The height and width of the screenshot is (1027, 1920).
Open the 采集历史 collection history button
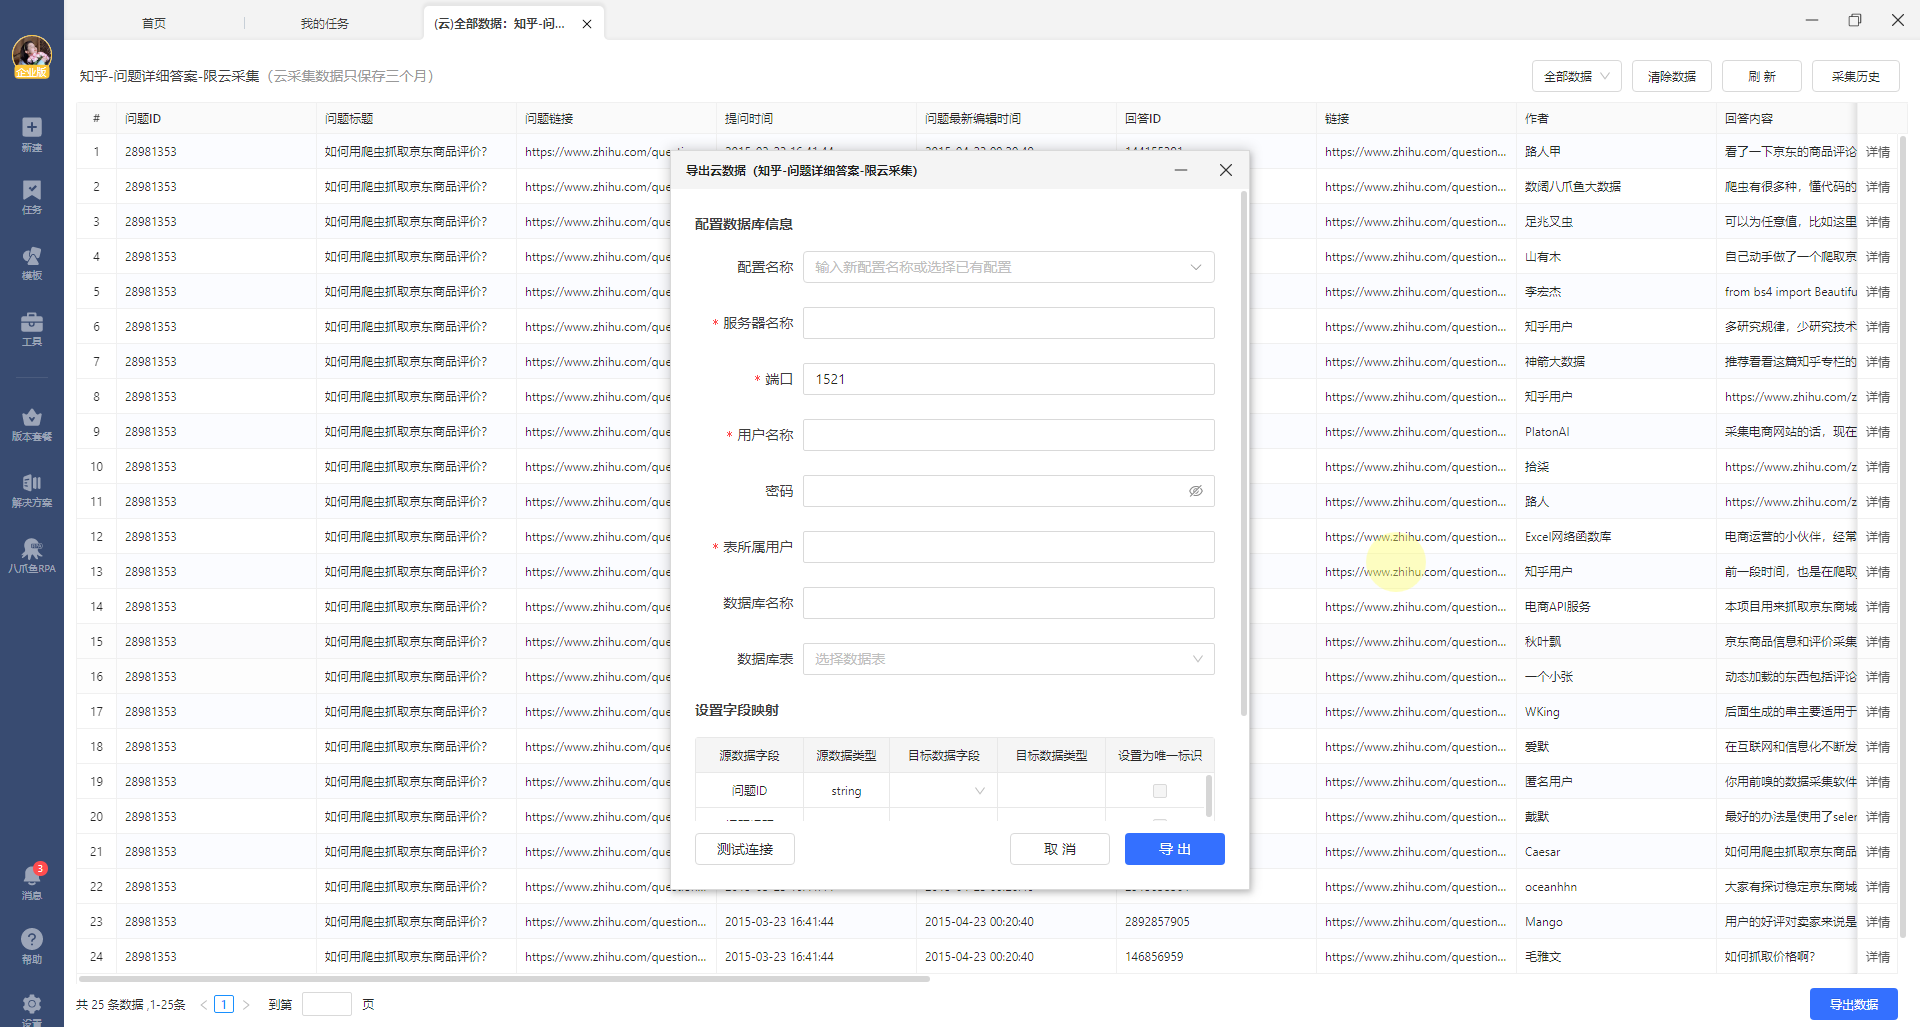coord(1856,76)
